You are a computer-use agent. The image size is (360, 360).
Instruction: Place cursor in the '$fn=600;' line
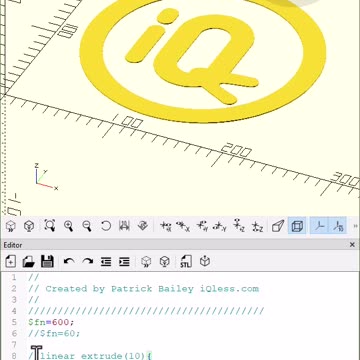51,322
